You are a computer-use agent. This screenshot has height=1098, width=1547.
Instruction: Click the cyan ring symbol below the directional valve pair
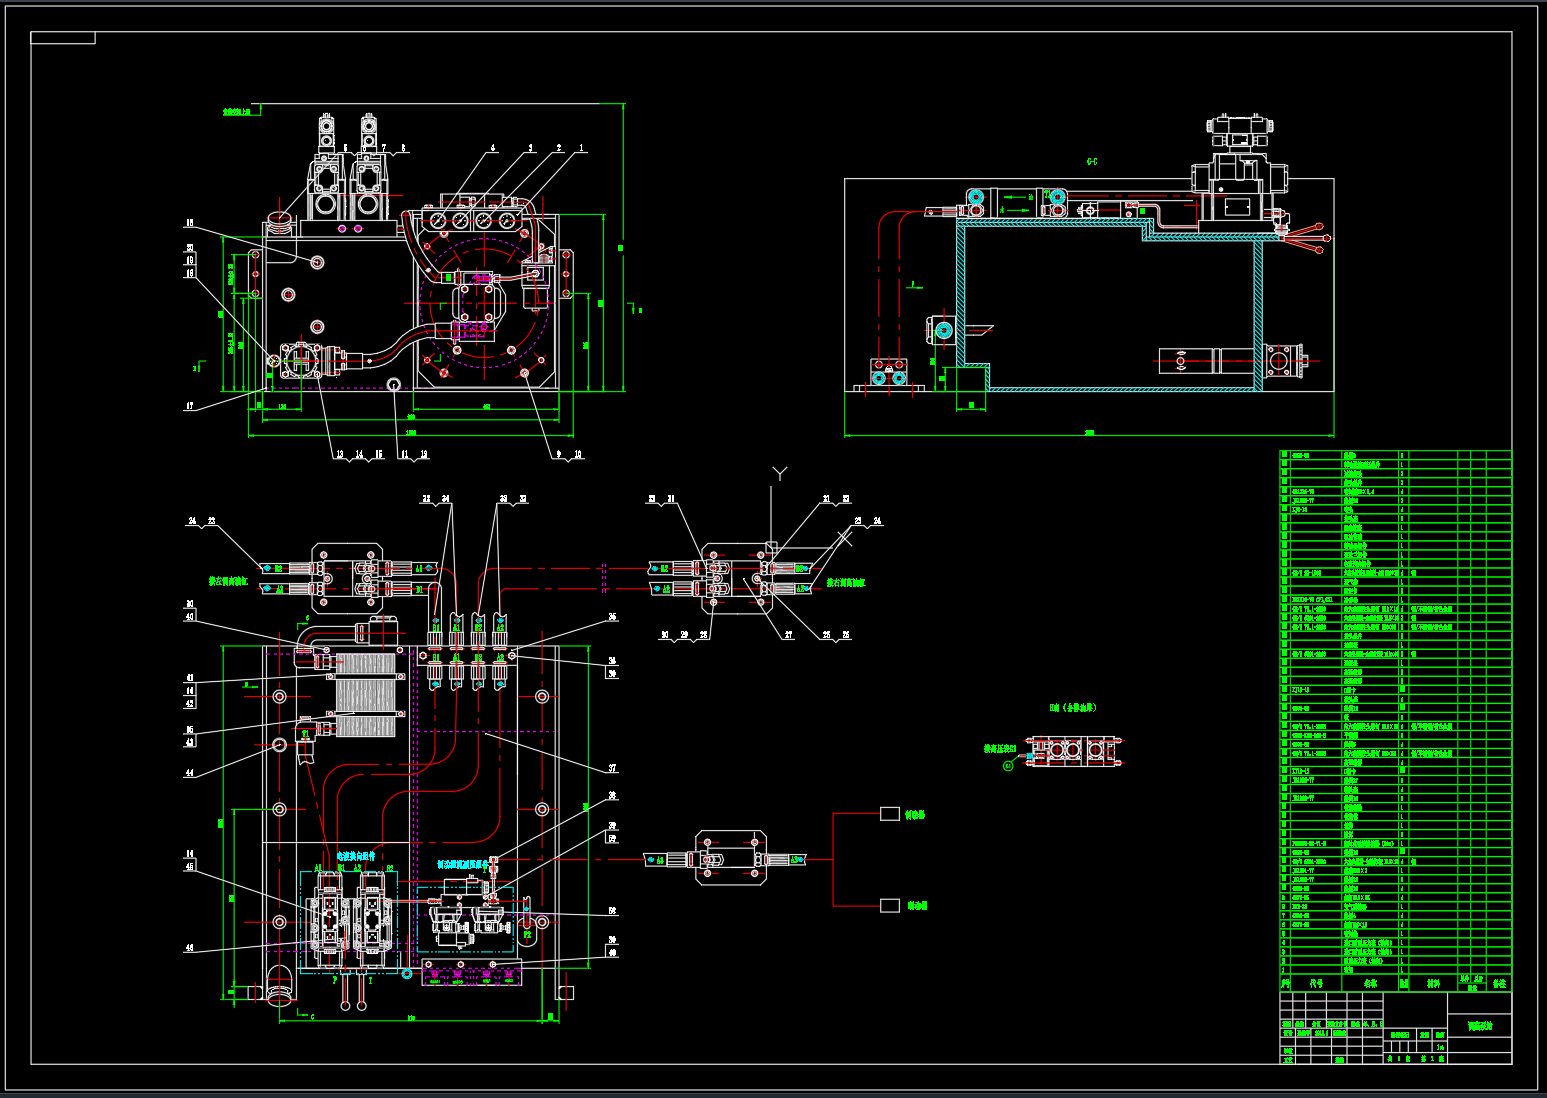coord(406,972)
